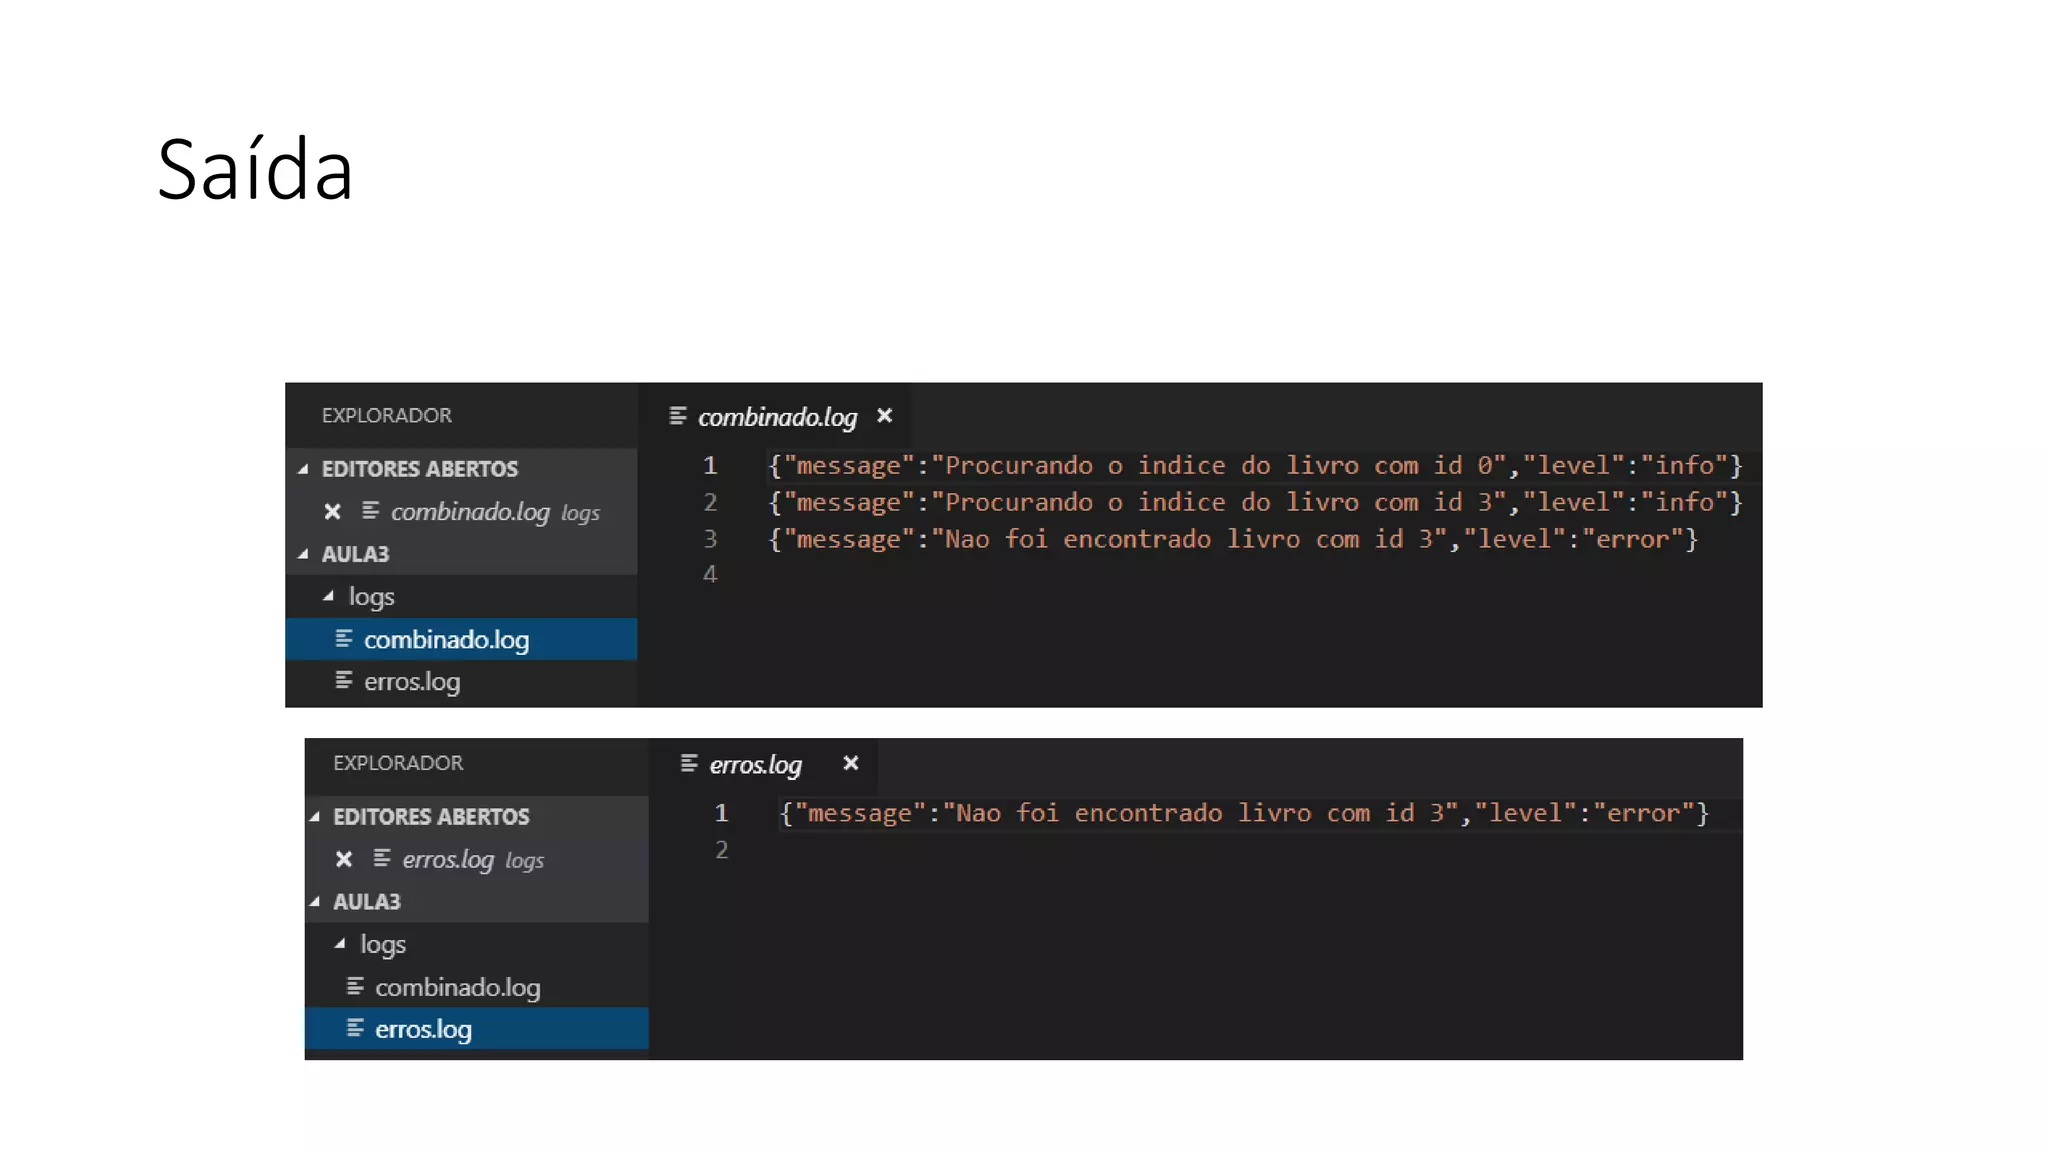Collapse AULA3 section in bottom explorer
Image resolution: width=2048 pixels, height=1152 pixels.
pyautogui.click(x=315, y=902)
